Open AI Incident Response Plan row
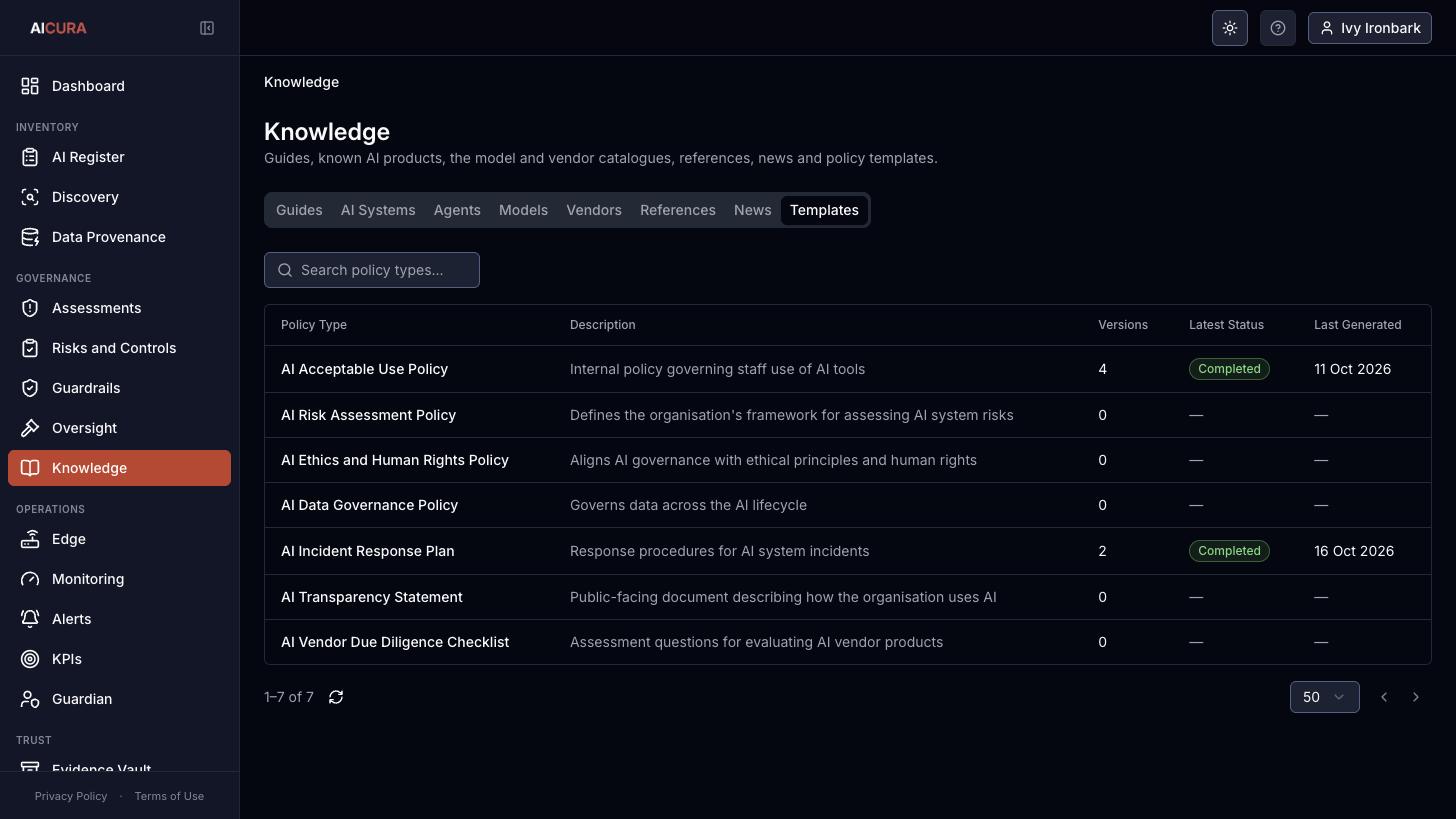 (848, 551)
